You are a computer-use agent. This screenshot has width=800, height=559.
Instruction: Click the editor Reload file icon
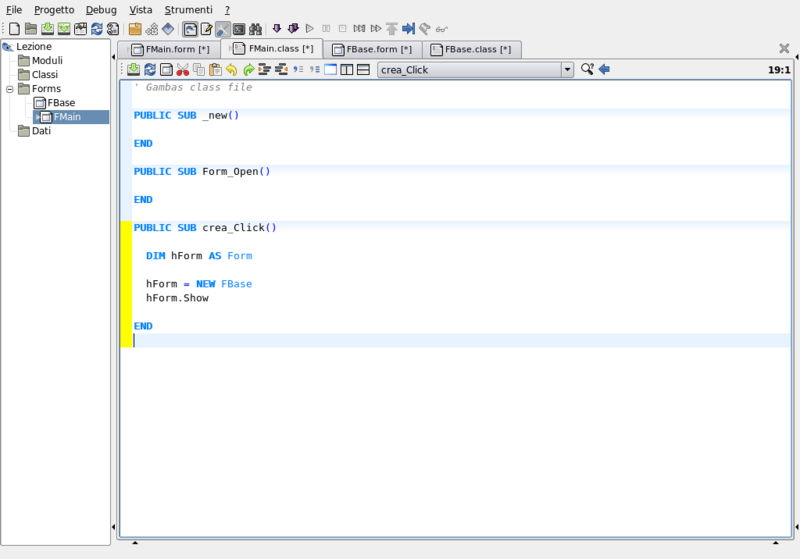[x=150, y=69]
